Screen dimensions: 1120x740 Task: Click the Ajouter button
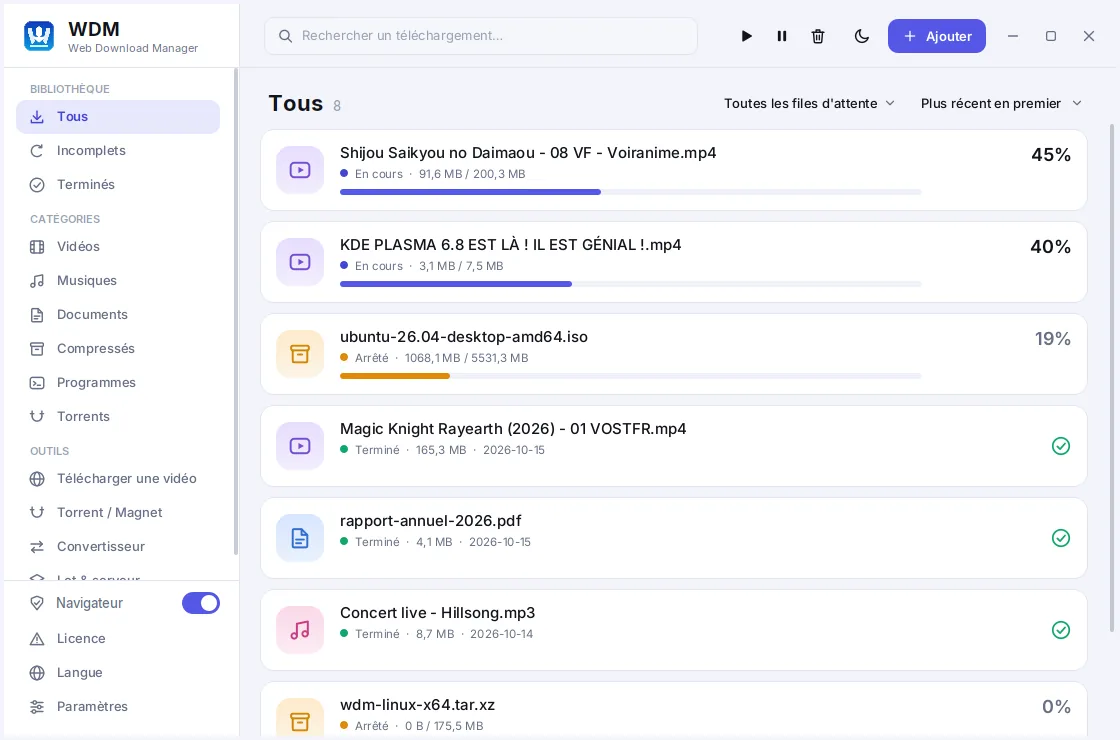(936, 36)
